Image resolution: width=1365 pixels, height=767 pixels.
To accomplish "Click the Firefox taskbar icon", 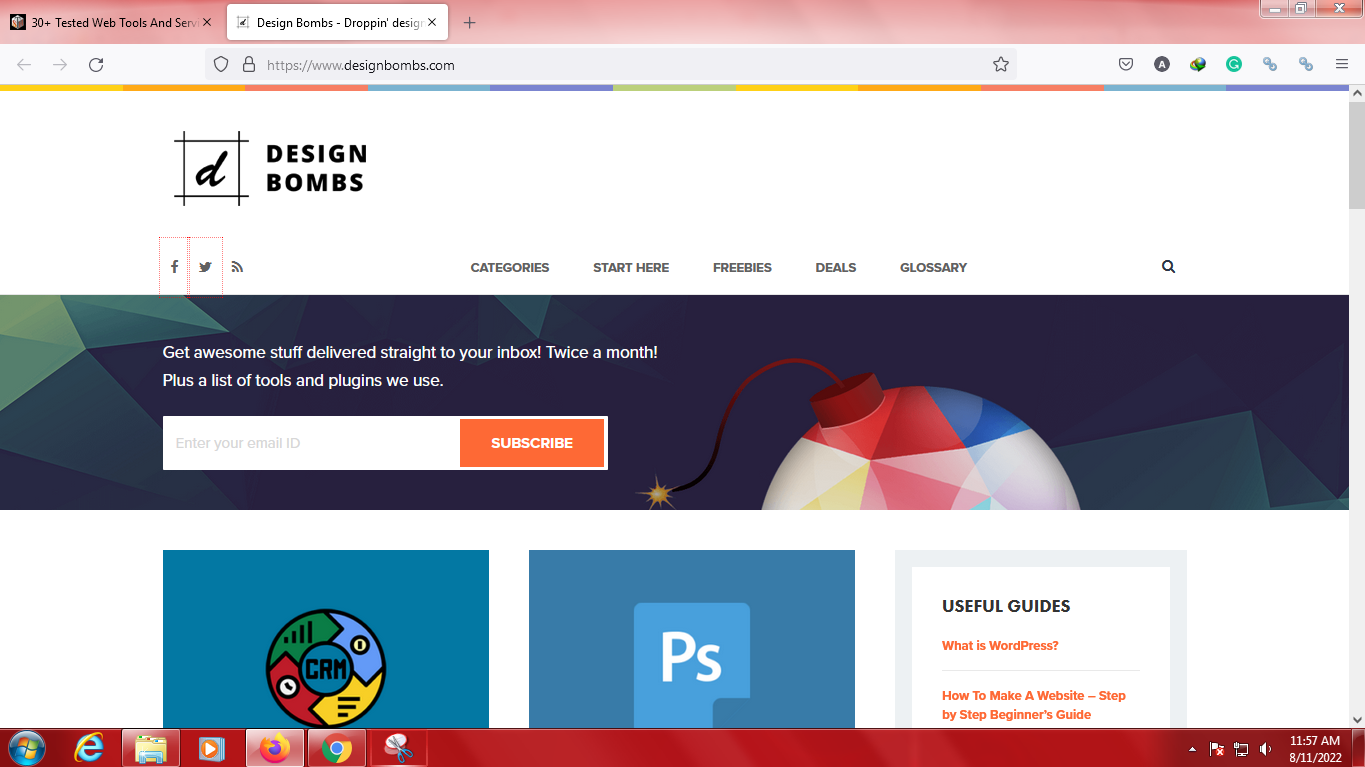I will tap(274, 748).
